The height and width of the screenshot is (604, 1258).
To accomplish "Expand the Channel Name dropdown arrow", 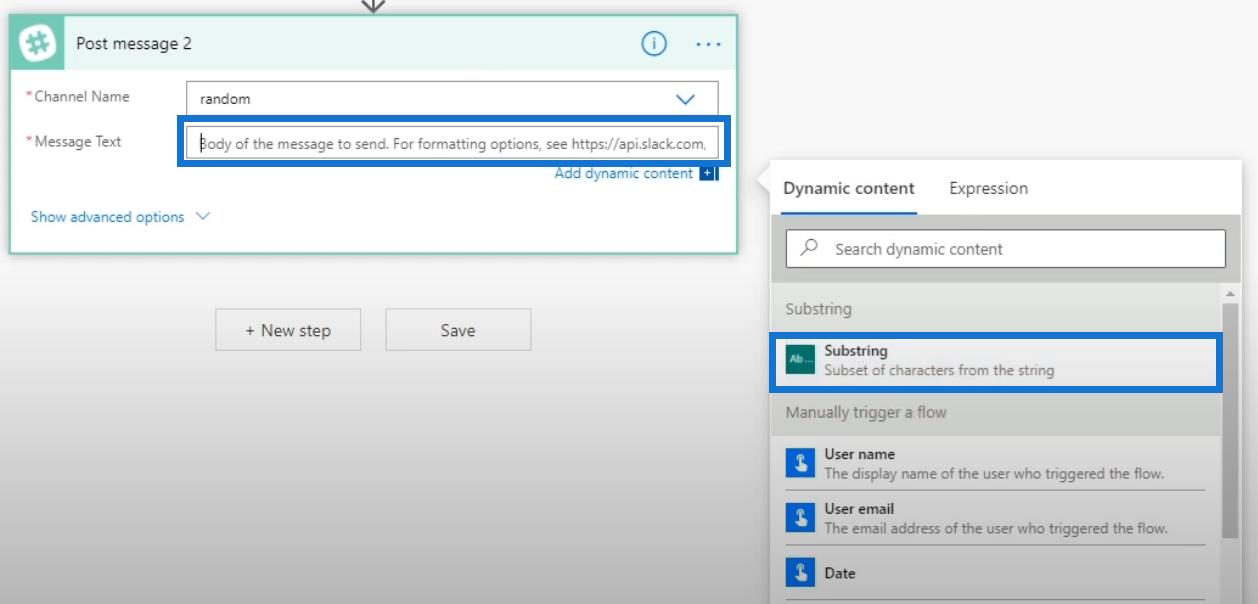I will pos(685,99).
